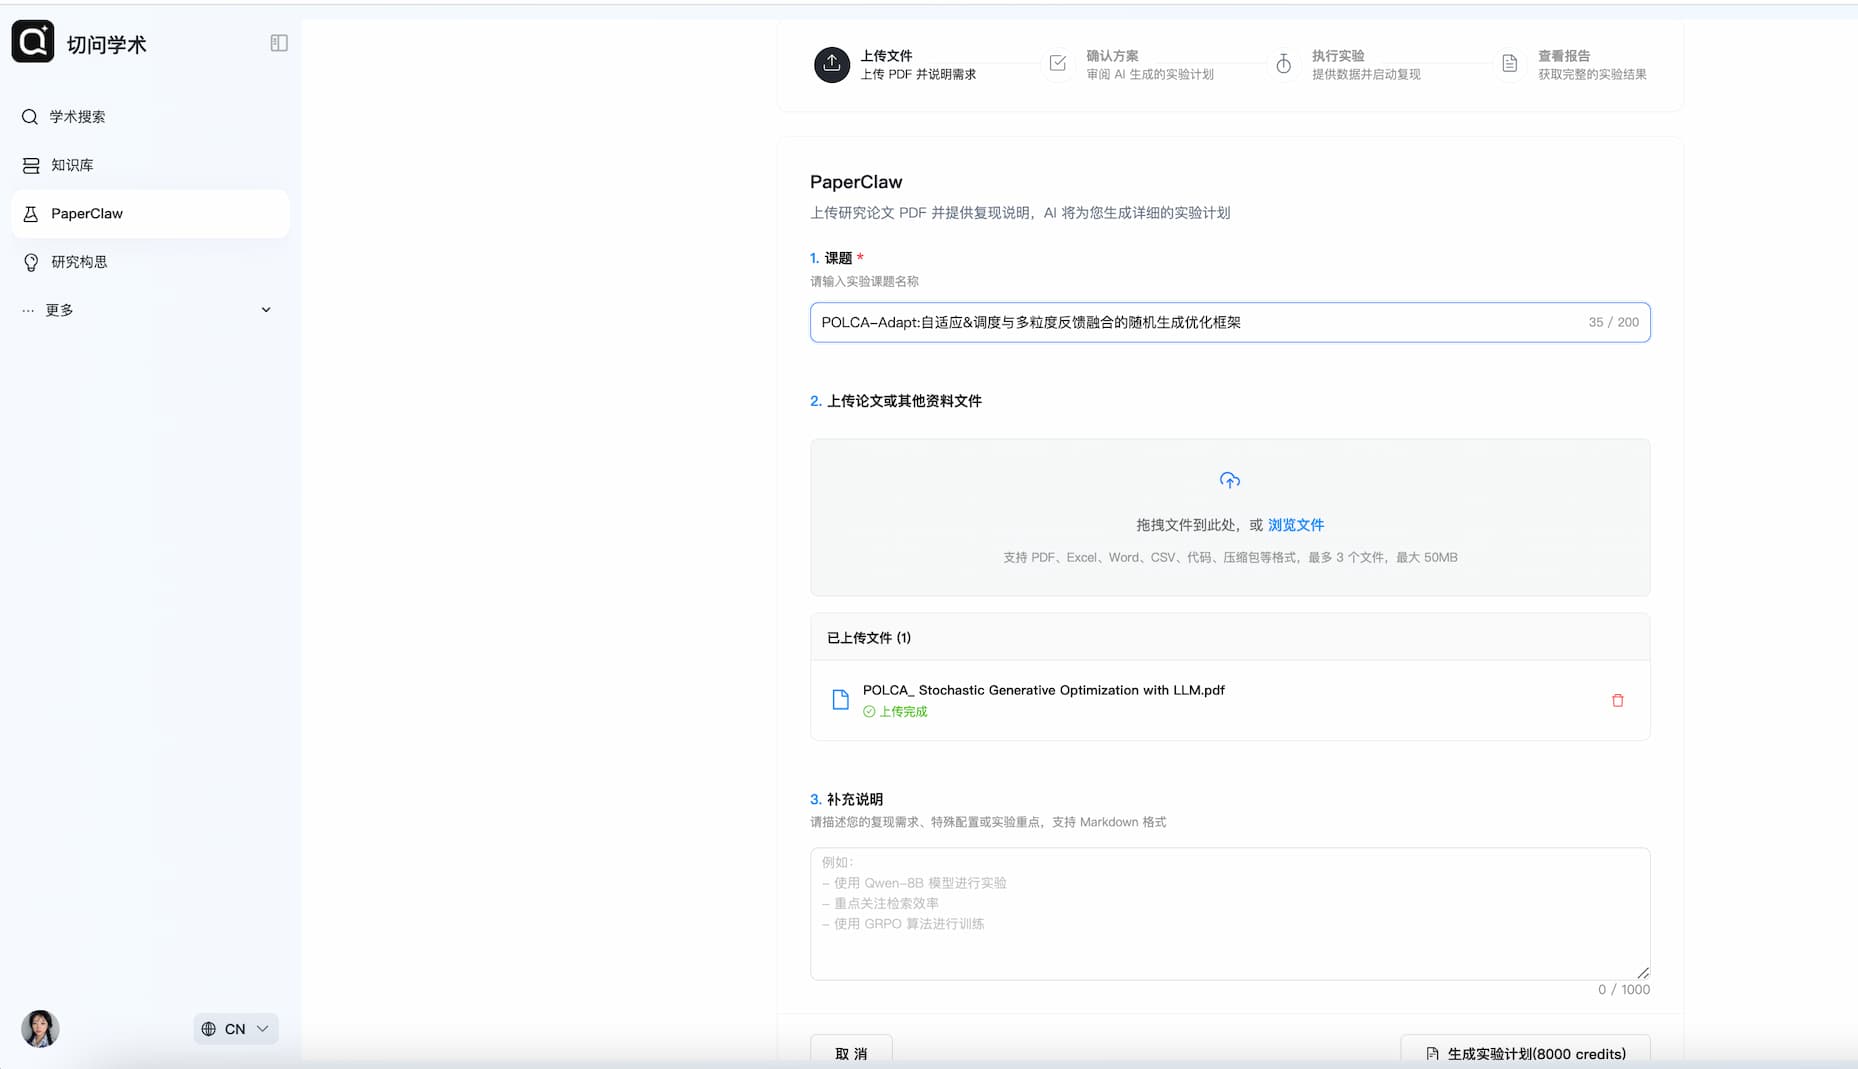Click the 查看报告 document step icon
The height and width of the screenshot is (1069, 1858).
tap(1510, 63)
